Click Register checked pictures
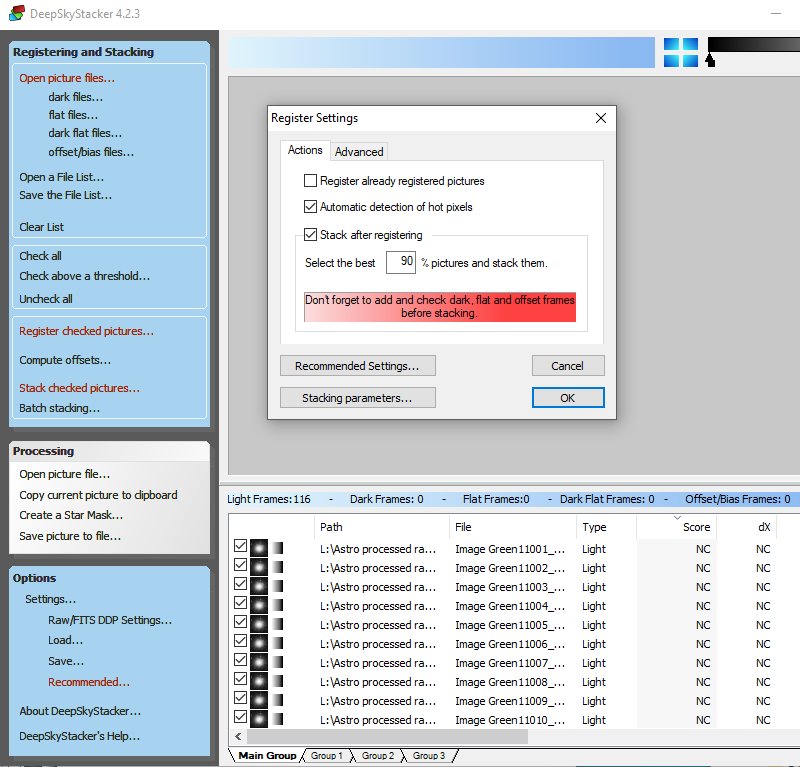Image resolution: width=800 pixels, height=767 pixels. pyautogui.click(x=86, y=331)
